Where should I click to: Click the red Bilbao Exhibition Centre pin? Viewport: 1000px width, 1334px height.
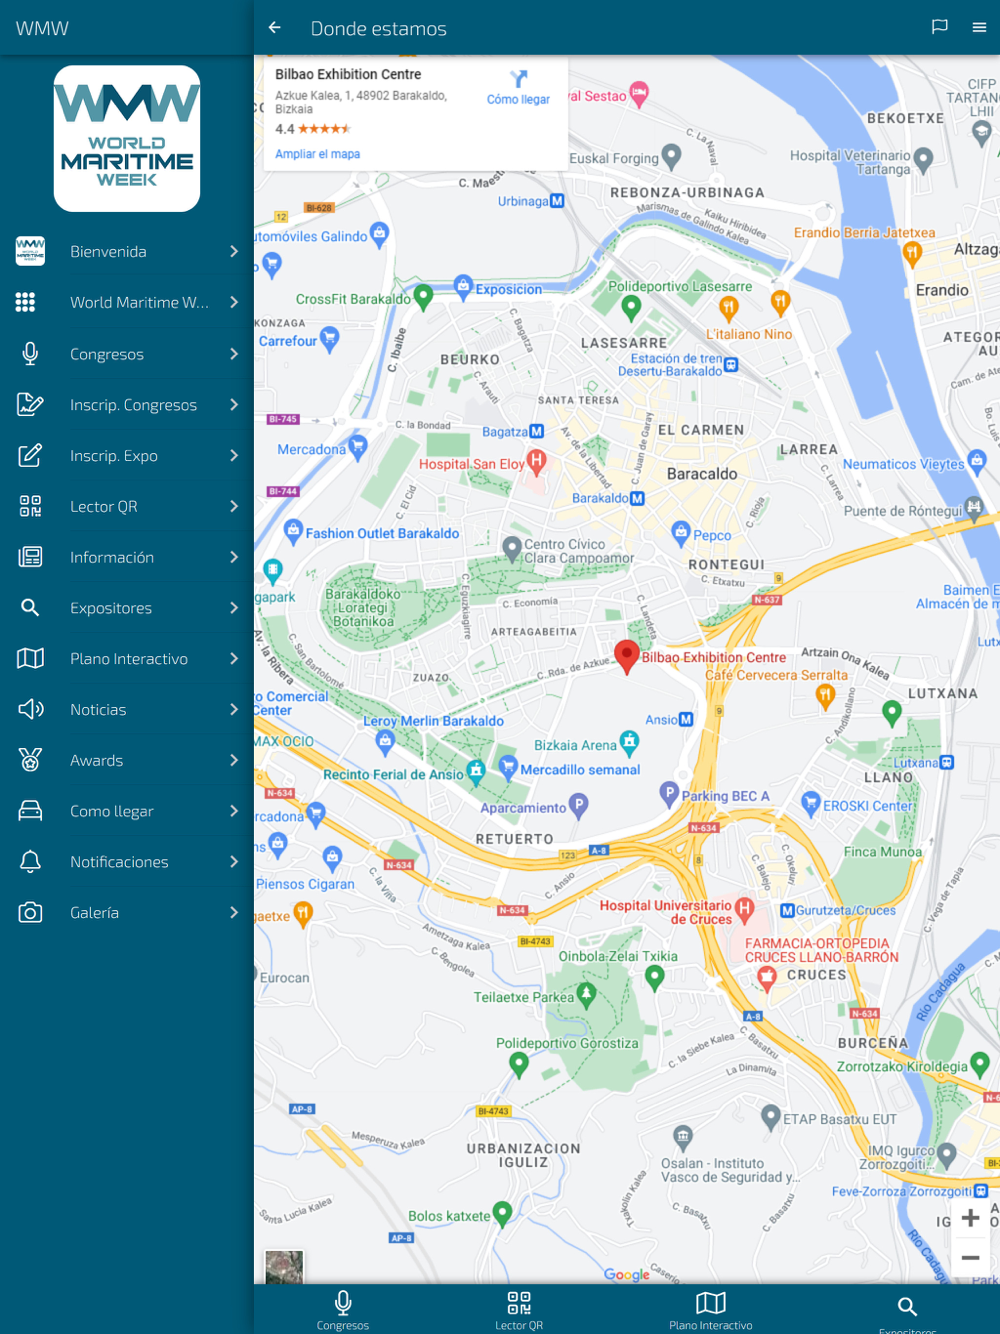click(x=626, y=656)
